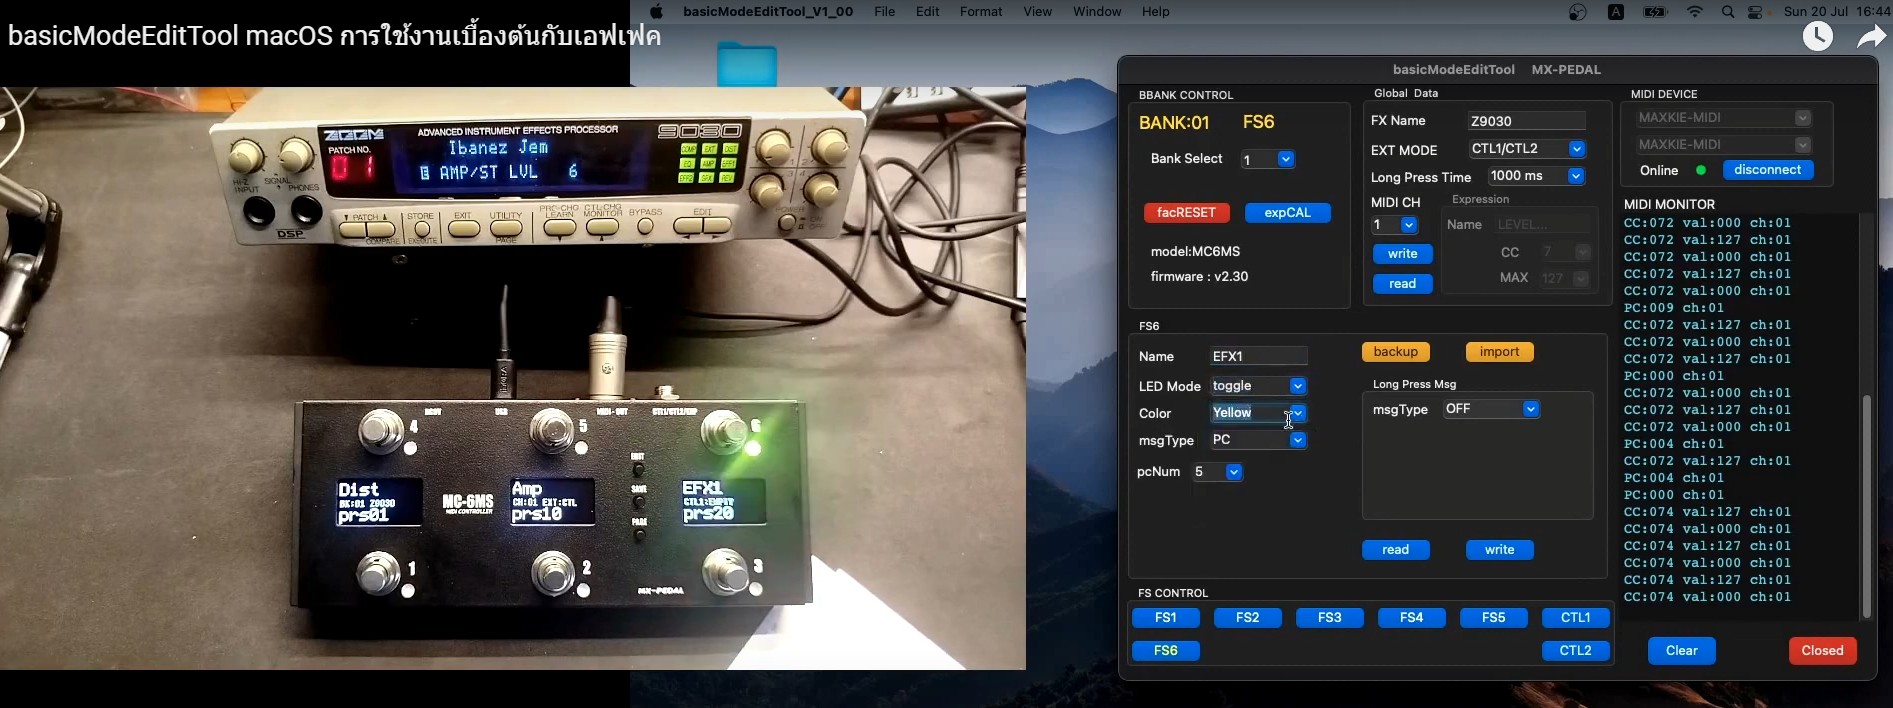Expand the Bank Select dropdown
This screenshot has height=708, width=1893.
click(x=1286, y=160)
